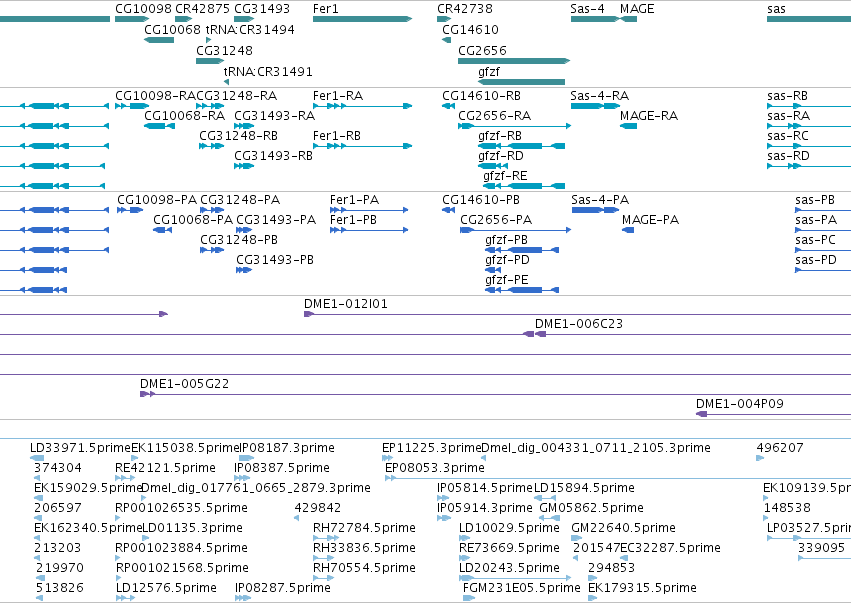Click protein sas-PD label

(x=816, y=259)
